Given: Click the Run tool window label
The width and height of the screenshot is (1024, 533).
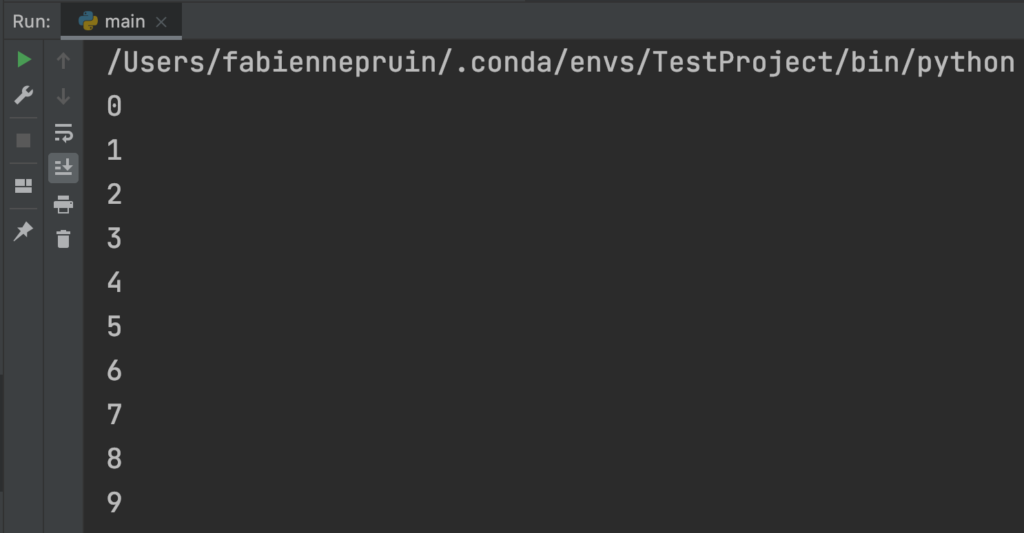Looking at the screenshot, I should 31,21.
